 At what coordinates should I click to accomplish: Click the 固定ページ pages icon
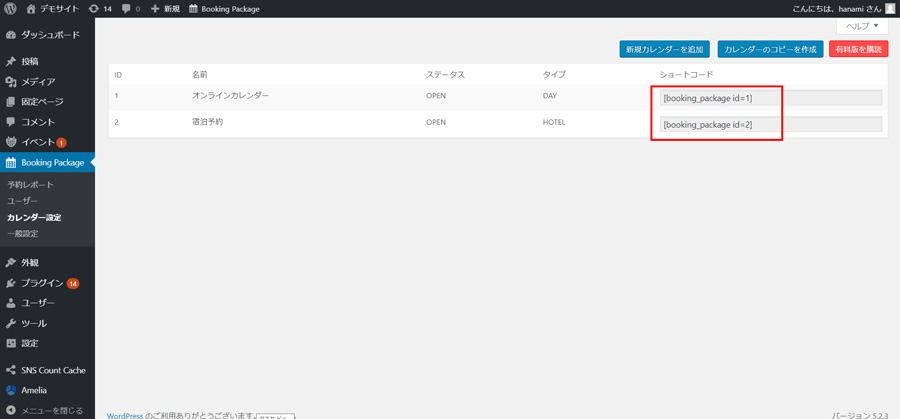(x=10, y=102)
